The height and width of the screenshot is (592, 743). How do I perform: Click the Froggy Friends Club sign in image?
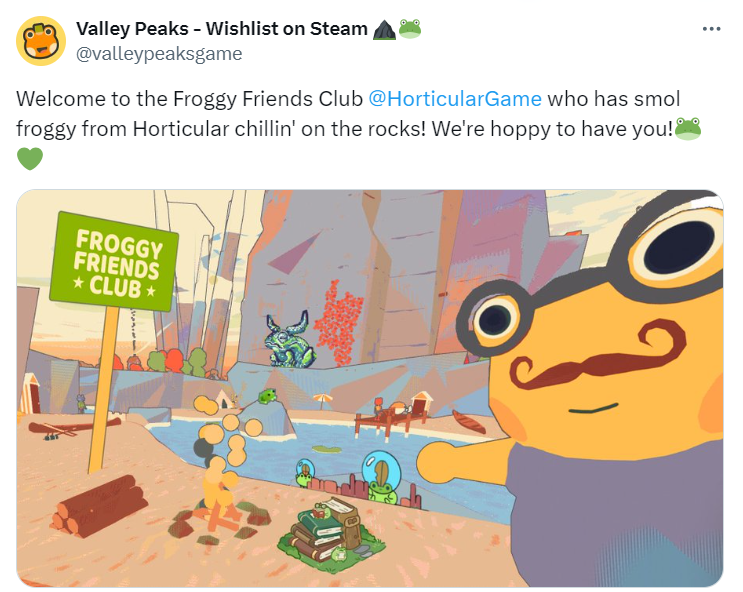[114, 261]
